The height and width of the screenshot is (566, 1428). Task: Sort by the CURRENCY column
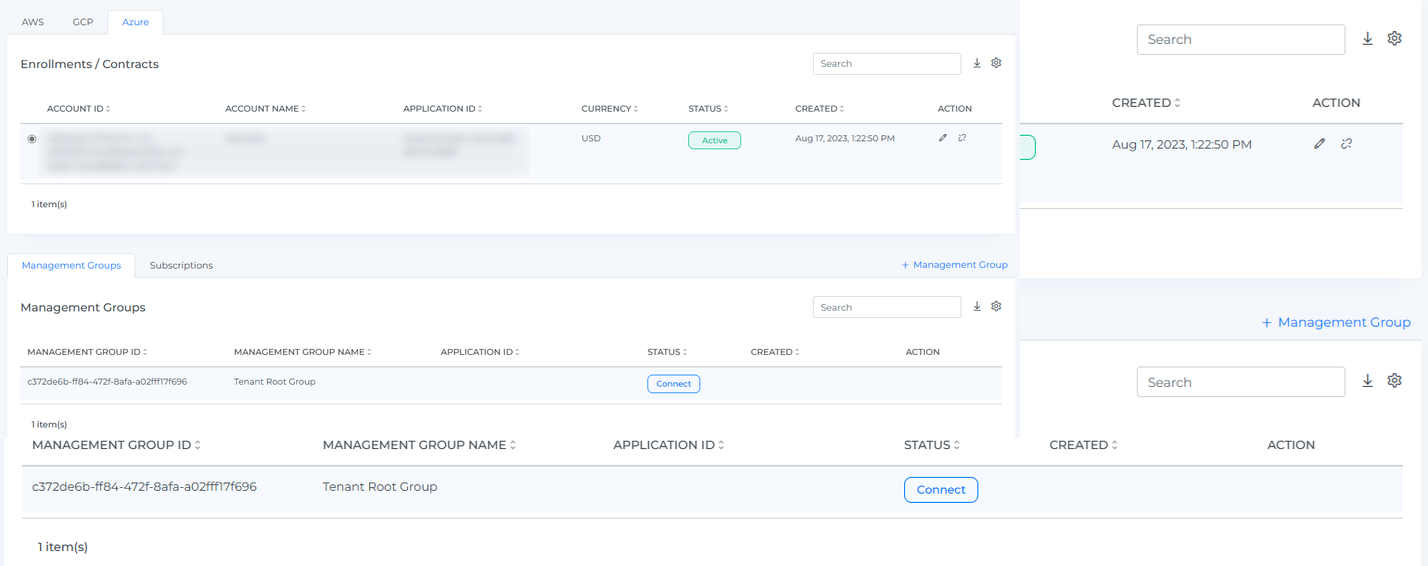tap(609, 108)
